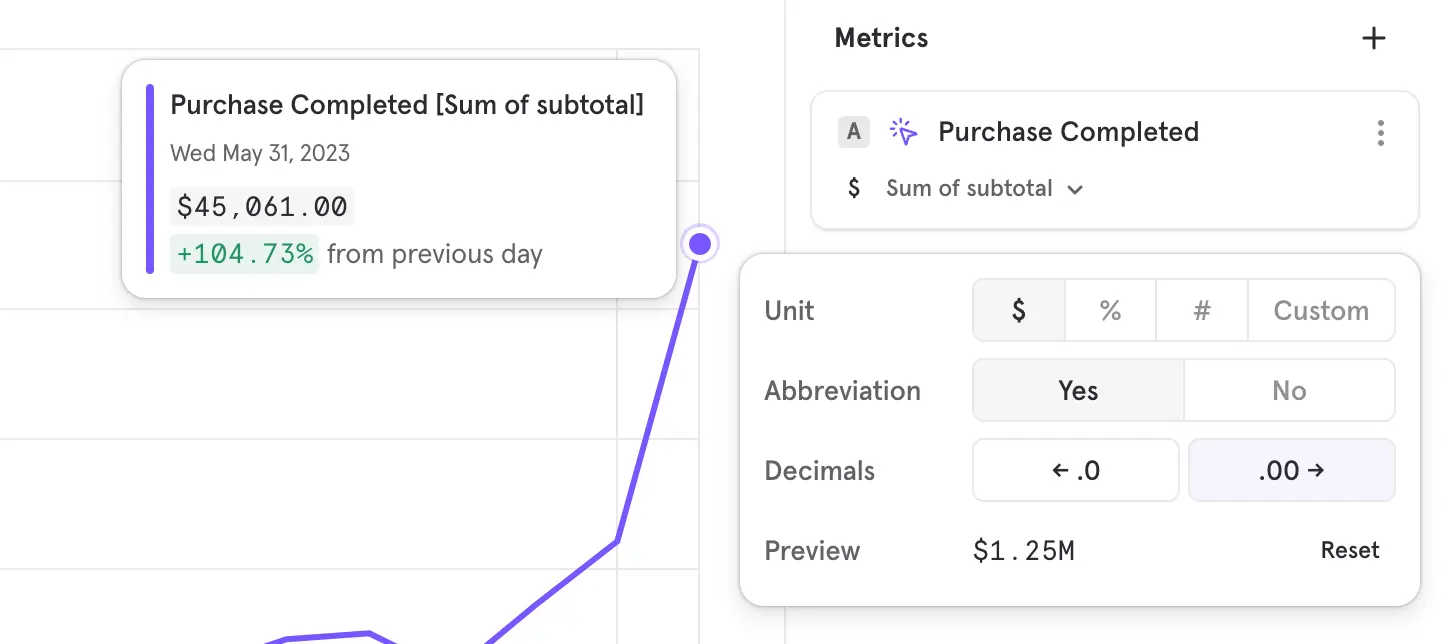
Task: Disable abbreviation by clicking No
Action: tap(1290, 390)
